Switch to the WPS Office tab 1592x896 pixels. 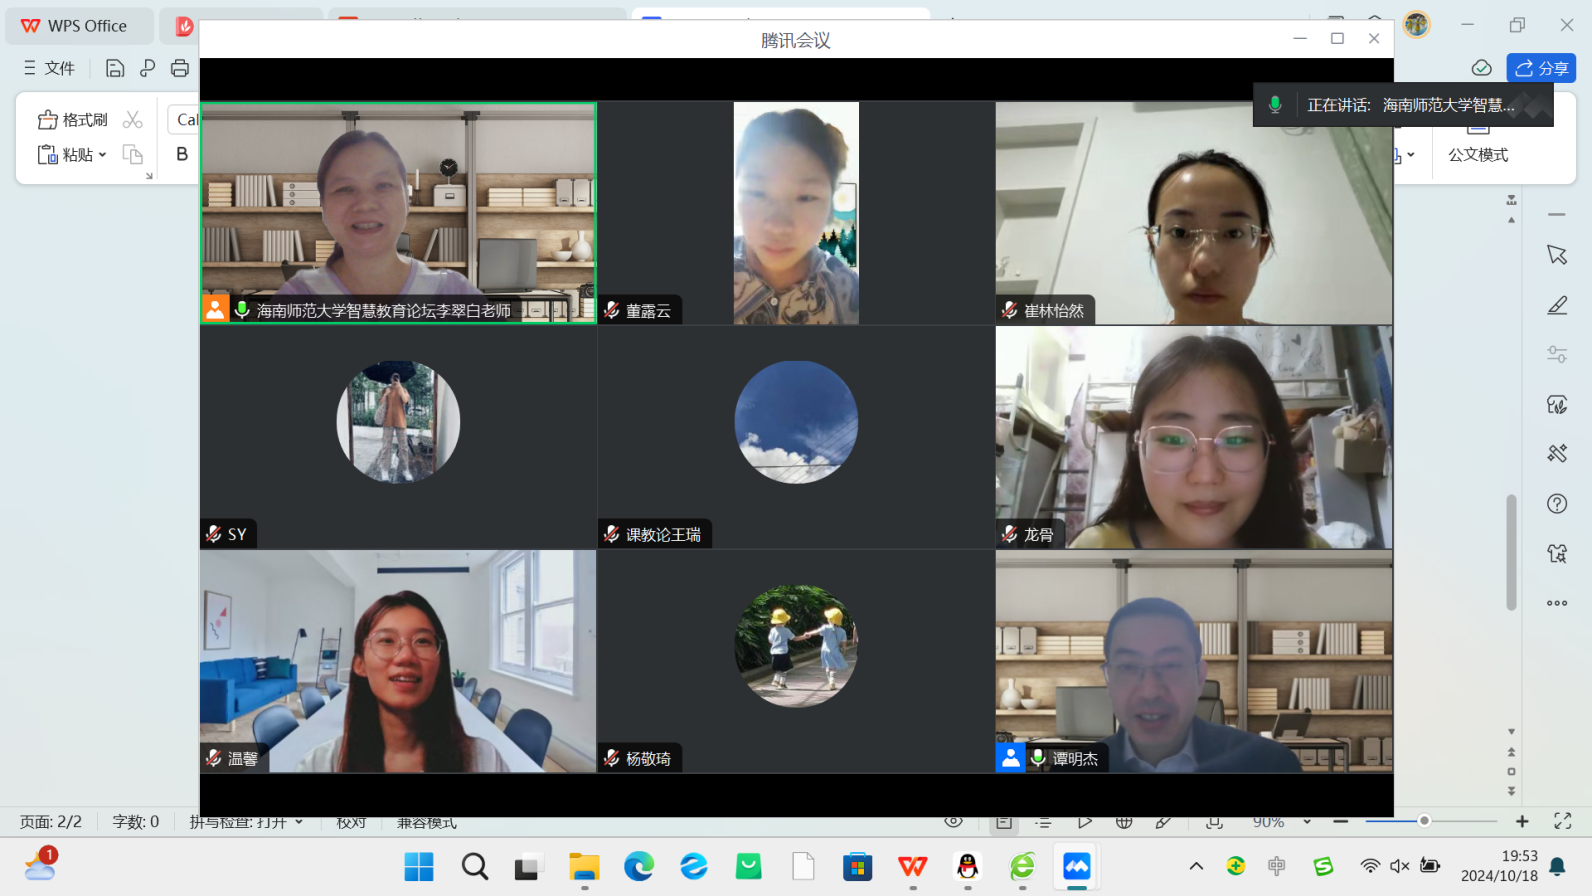point(76,26)
